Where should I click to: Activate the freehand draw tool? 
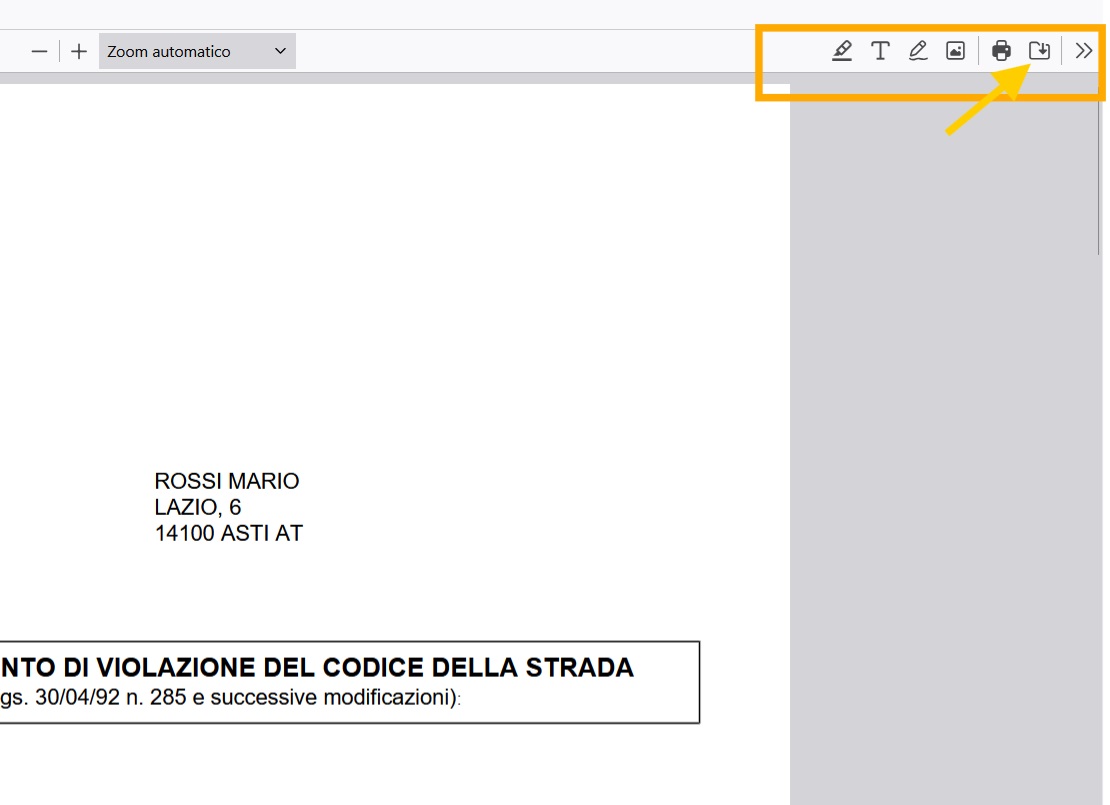click(918, 51)
